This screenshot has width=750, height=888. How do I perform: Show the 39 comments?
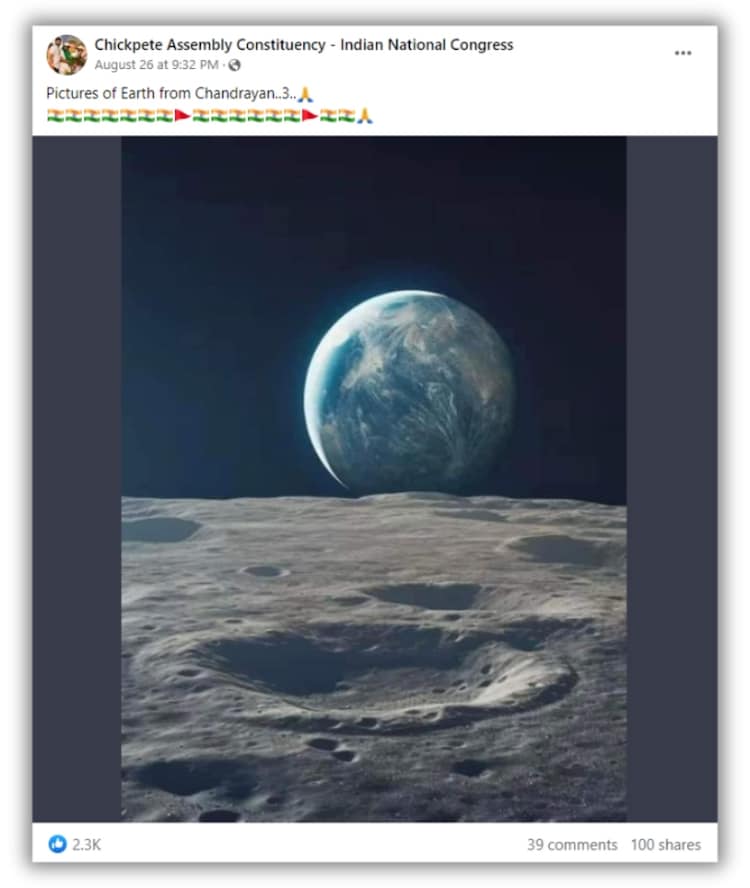572,845
